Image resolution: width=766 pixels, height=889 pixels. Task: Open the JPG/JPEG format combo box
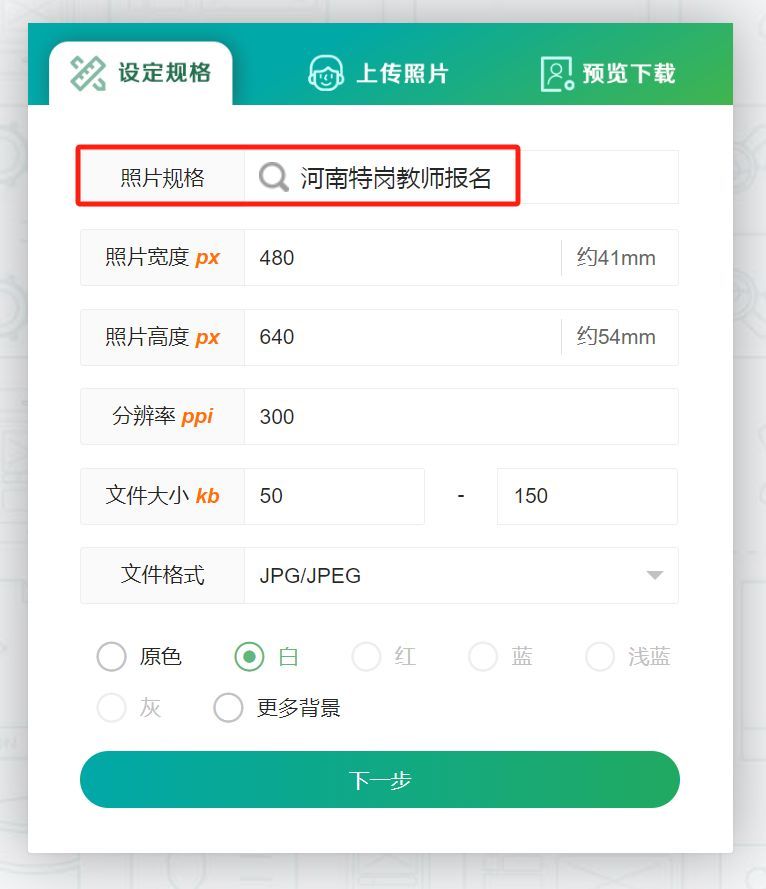point(461,575)
